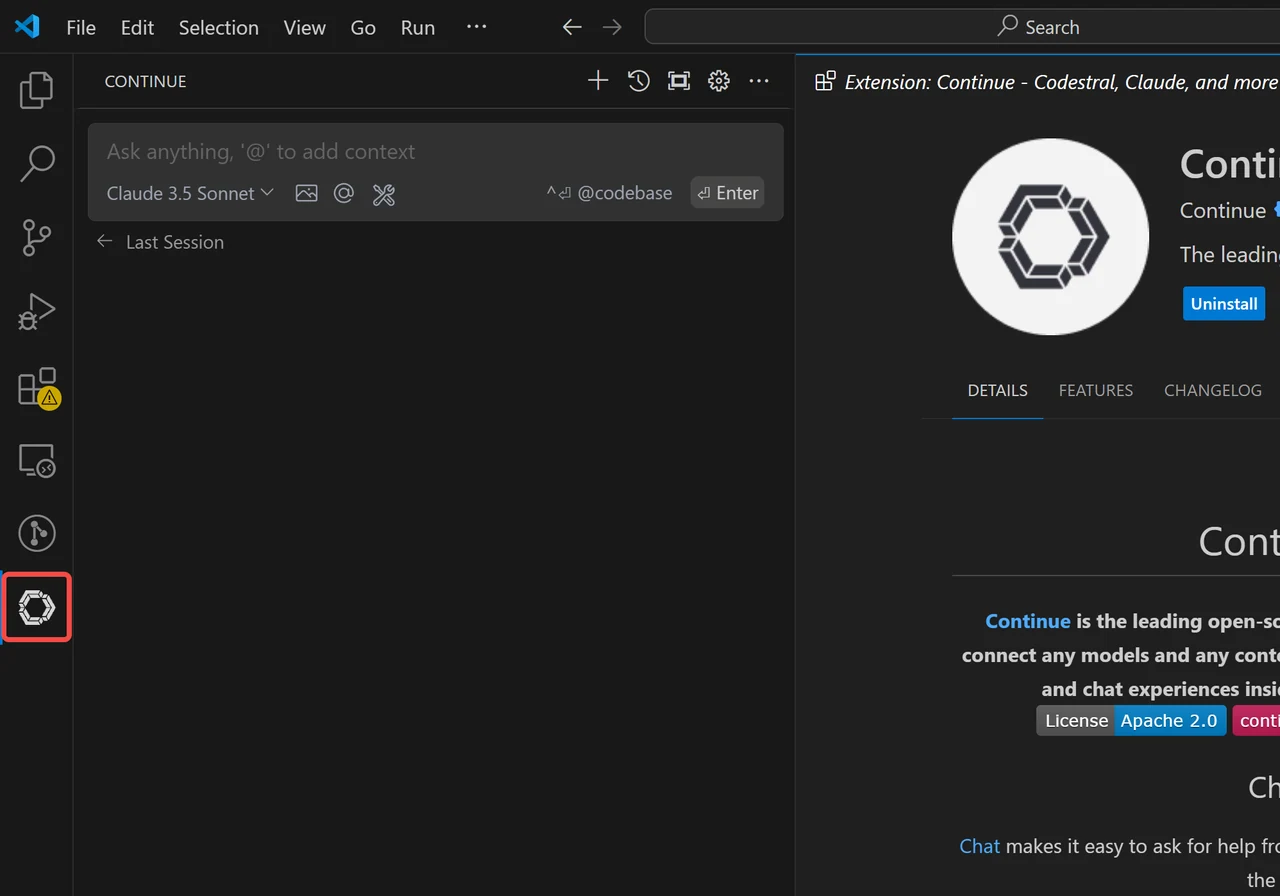This screenshot has width=1280, height=896.
Task: Toggle the tools wrench icon
Action: tap(384, 194)
